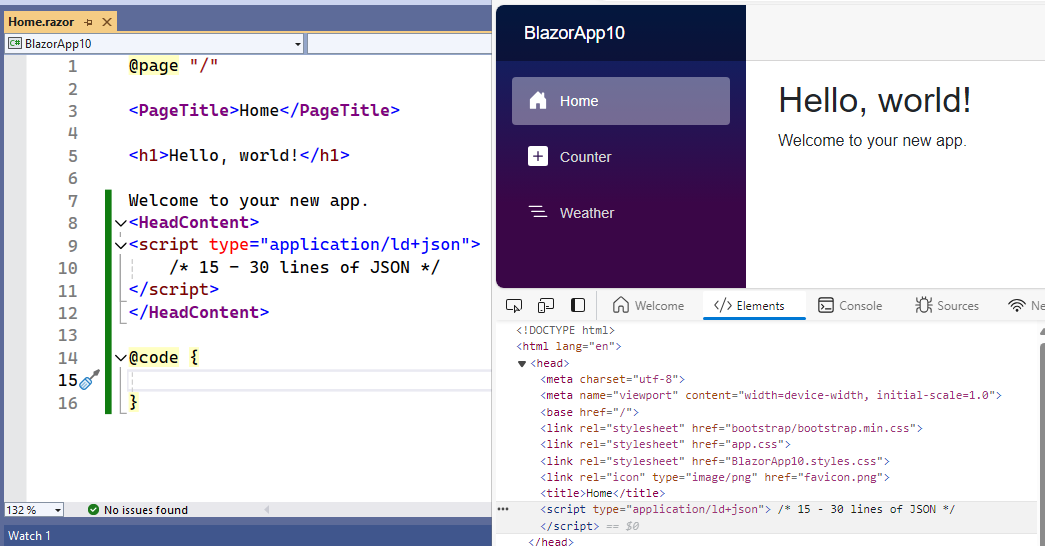Screen dimensions: 1045x546
Task: Select the base href node
Action: click(x=589, y=413)
